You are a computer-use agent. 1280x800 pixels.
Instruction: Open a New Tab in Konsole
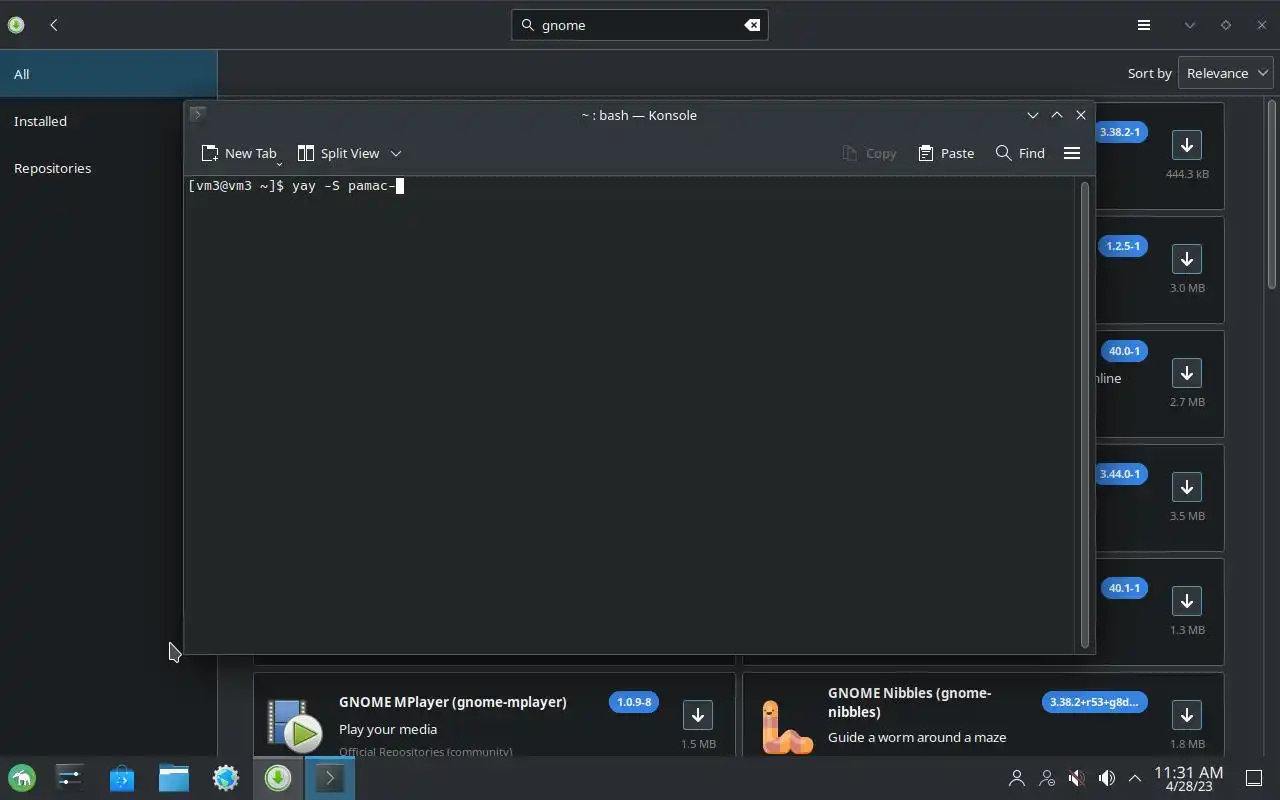click(239, 153)
